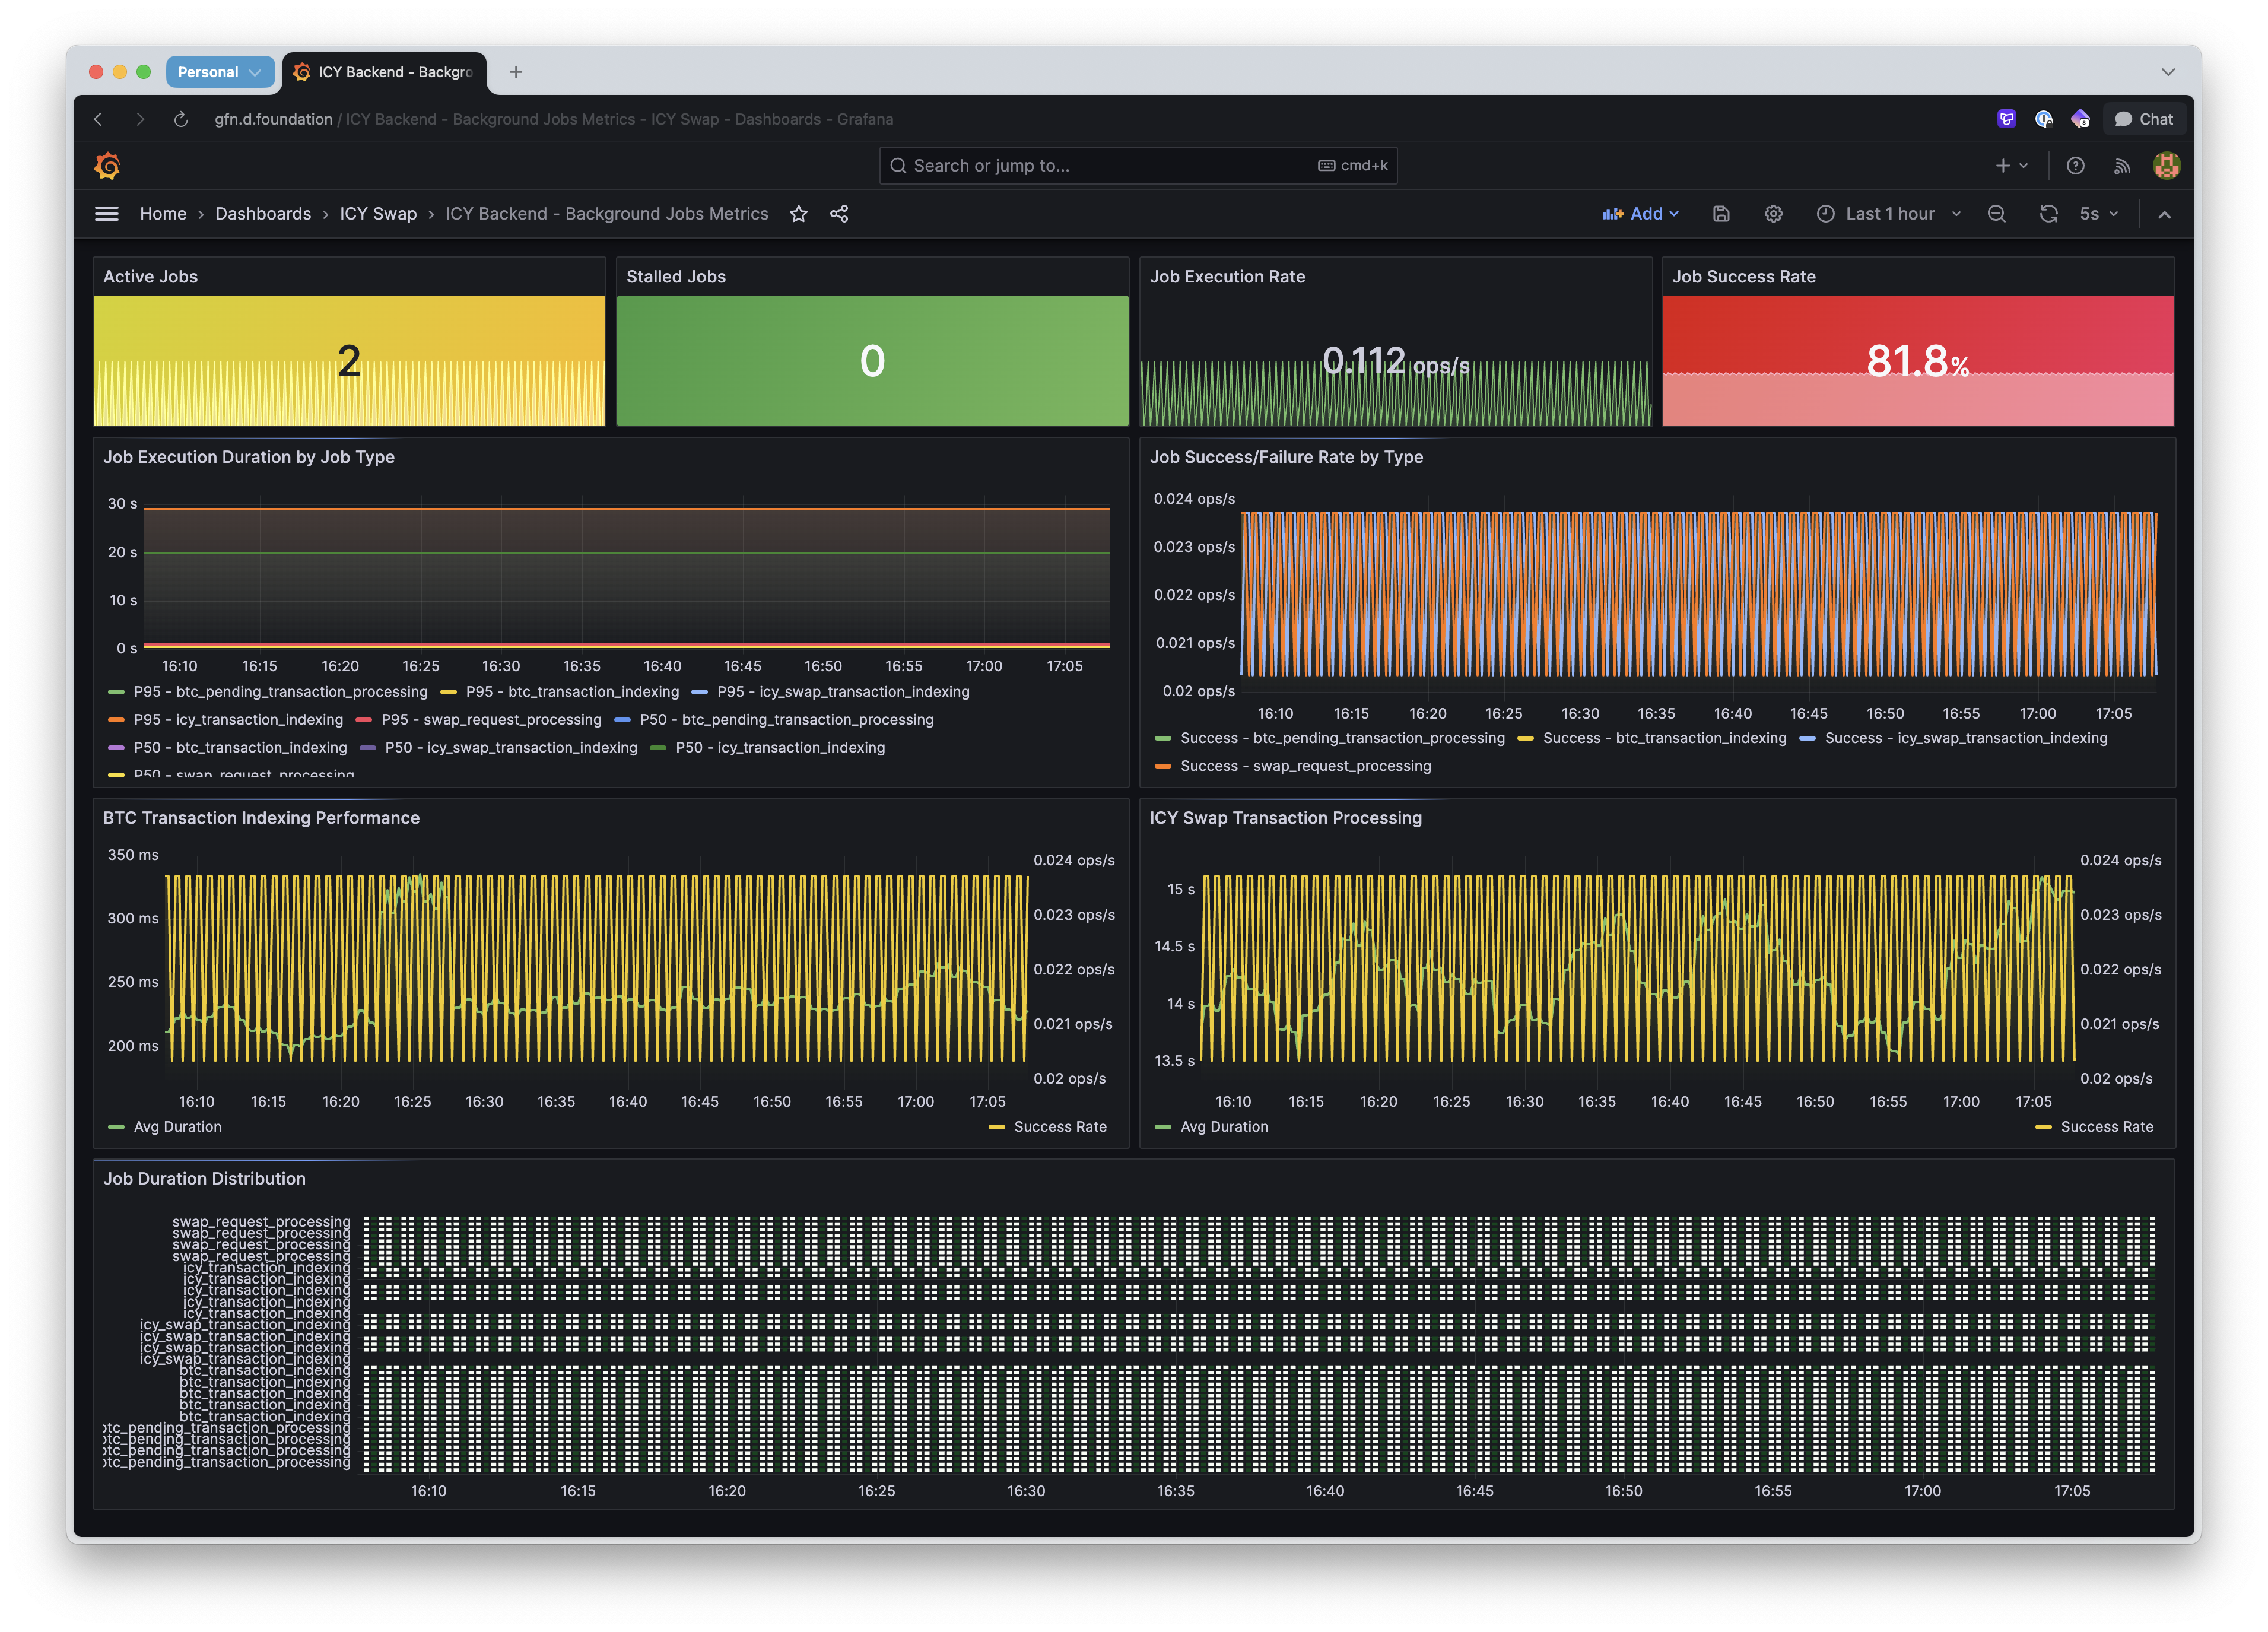2268x1632 pixels.
Task: Open dashboard settings gear icon
Action: pos(1773,214)
